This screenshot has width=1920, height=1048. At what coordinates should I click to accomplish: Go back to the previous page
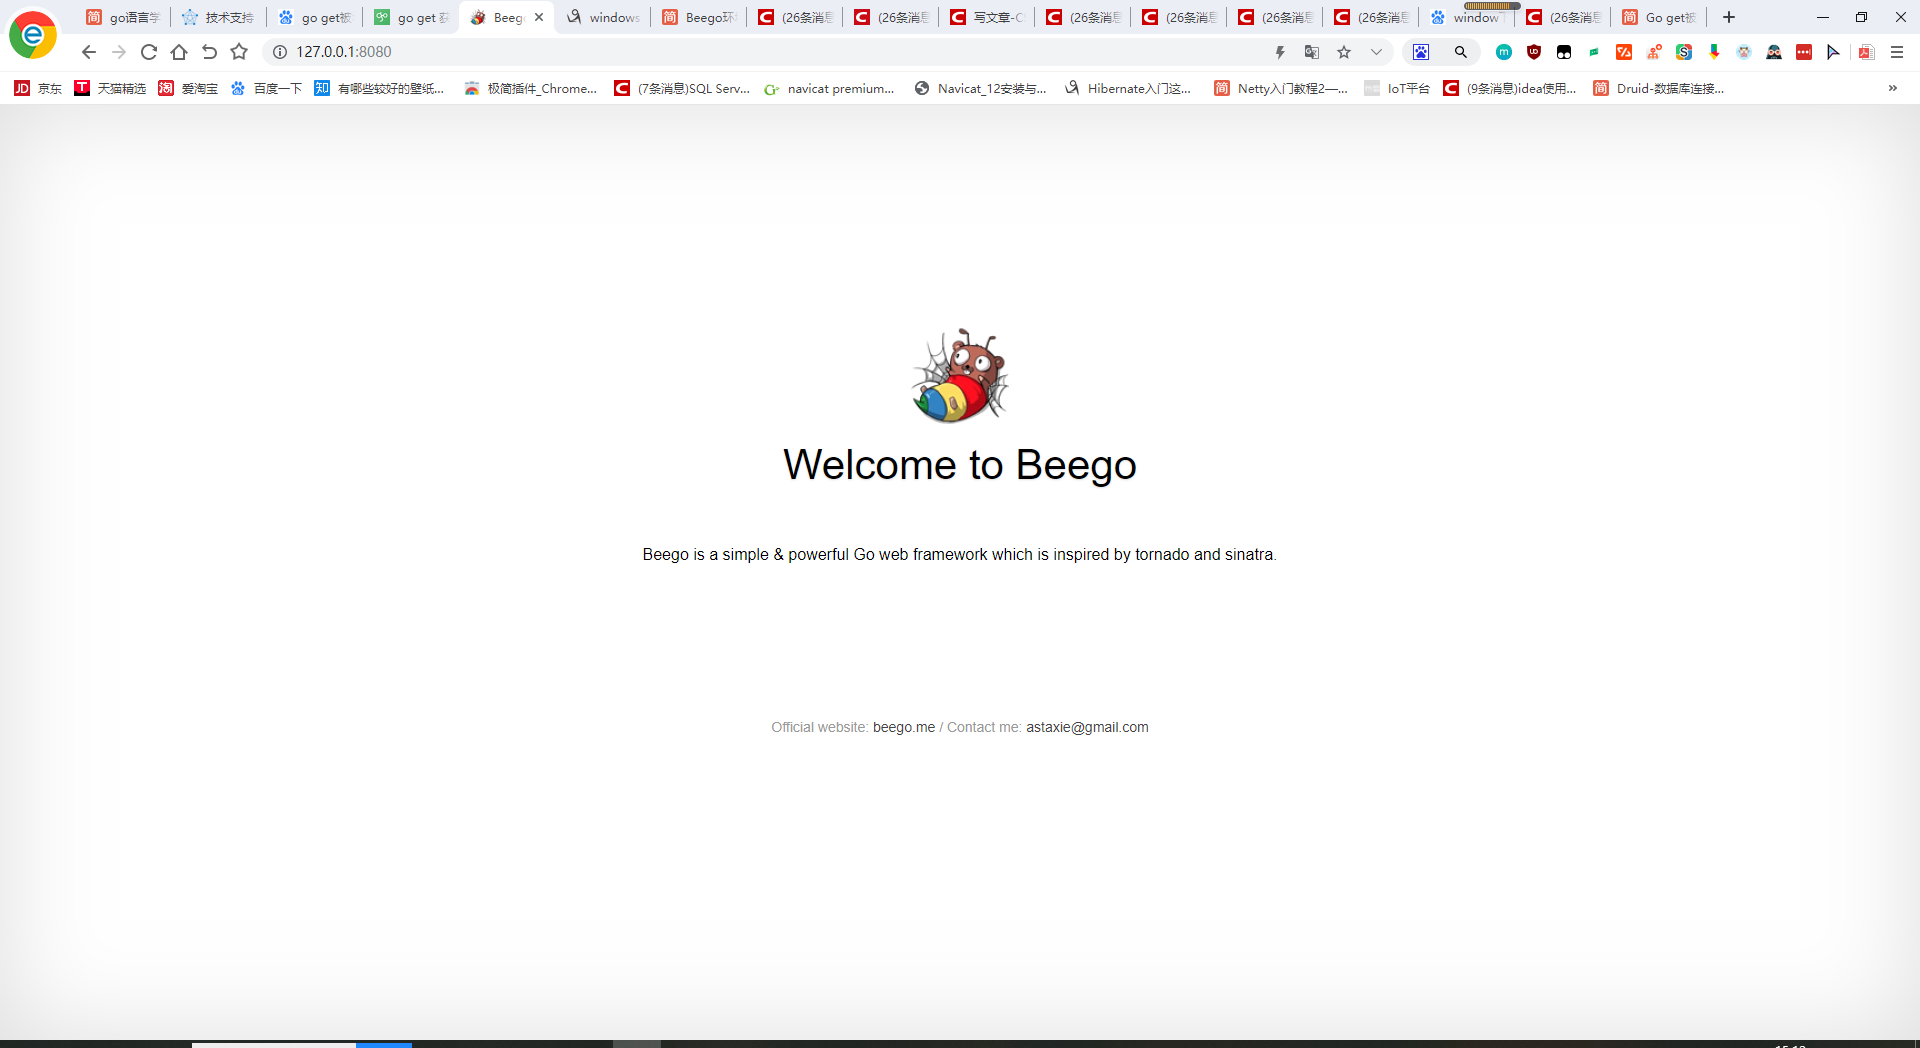(x=89, y=52)
